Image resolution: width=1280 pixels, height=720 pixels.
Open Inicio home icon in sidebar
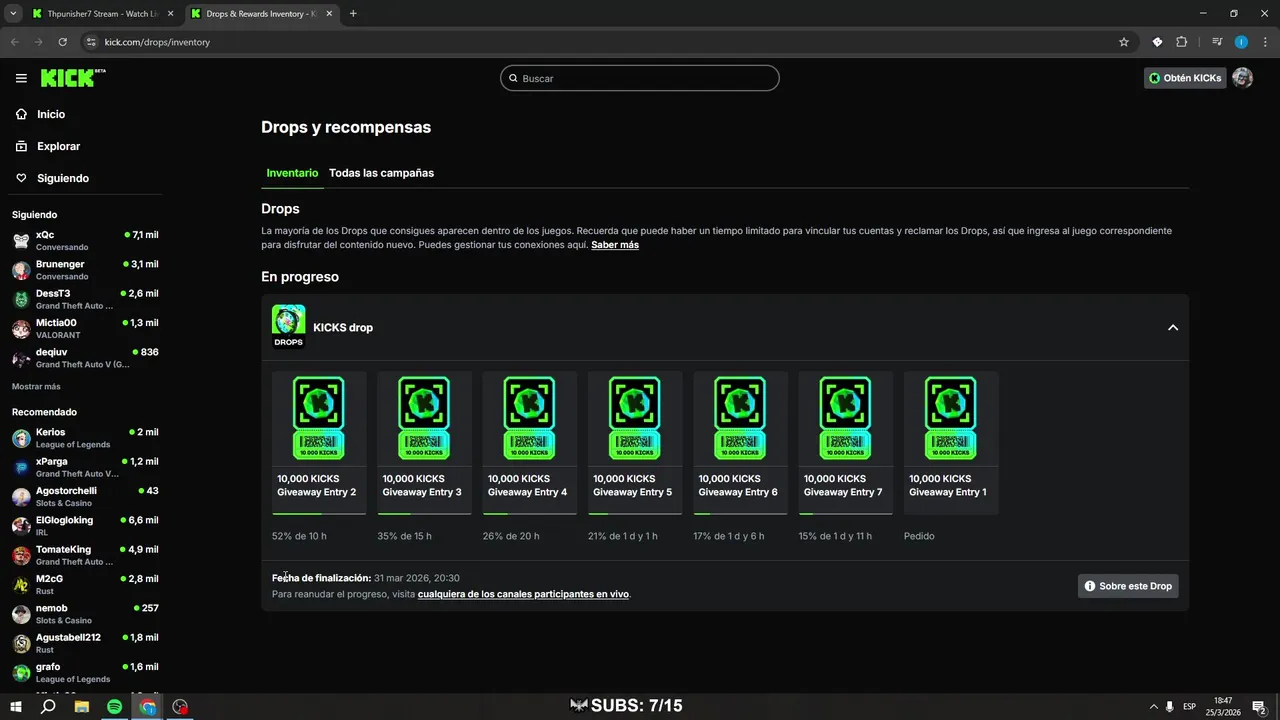tap(21, 114)
